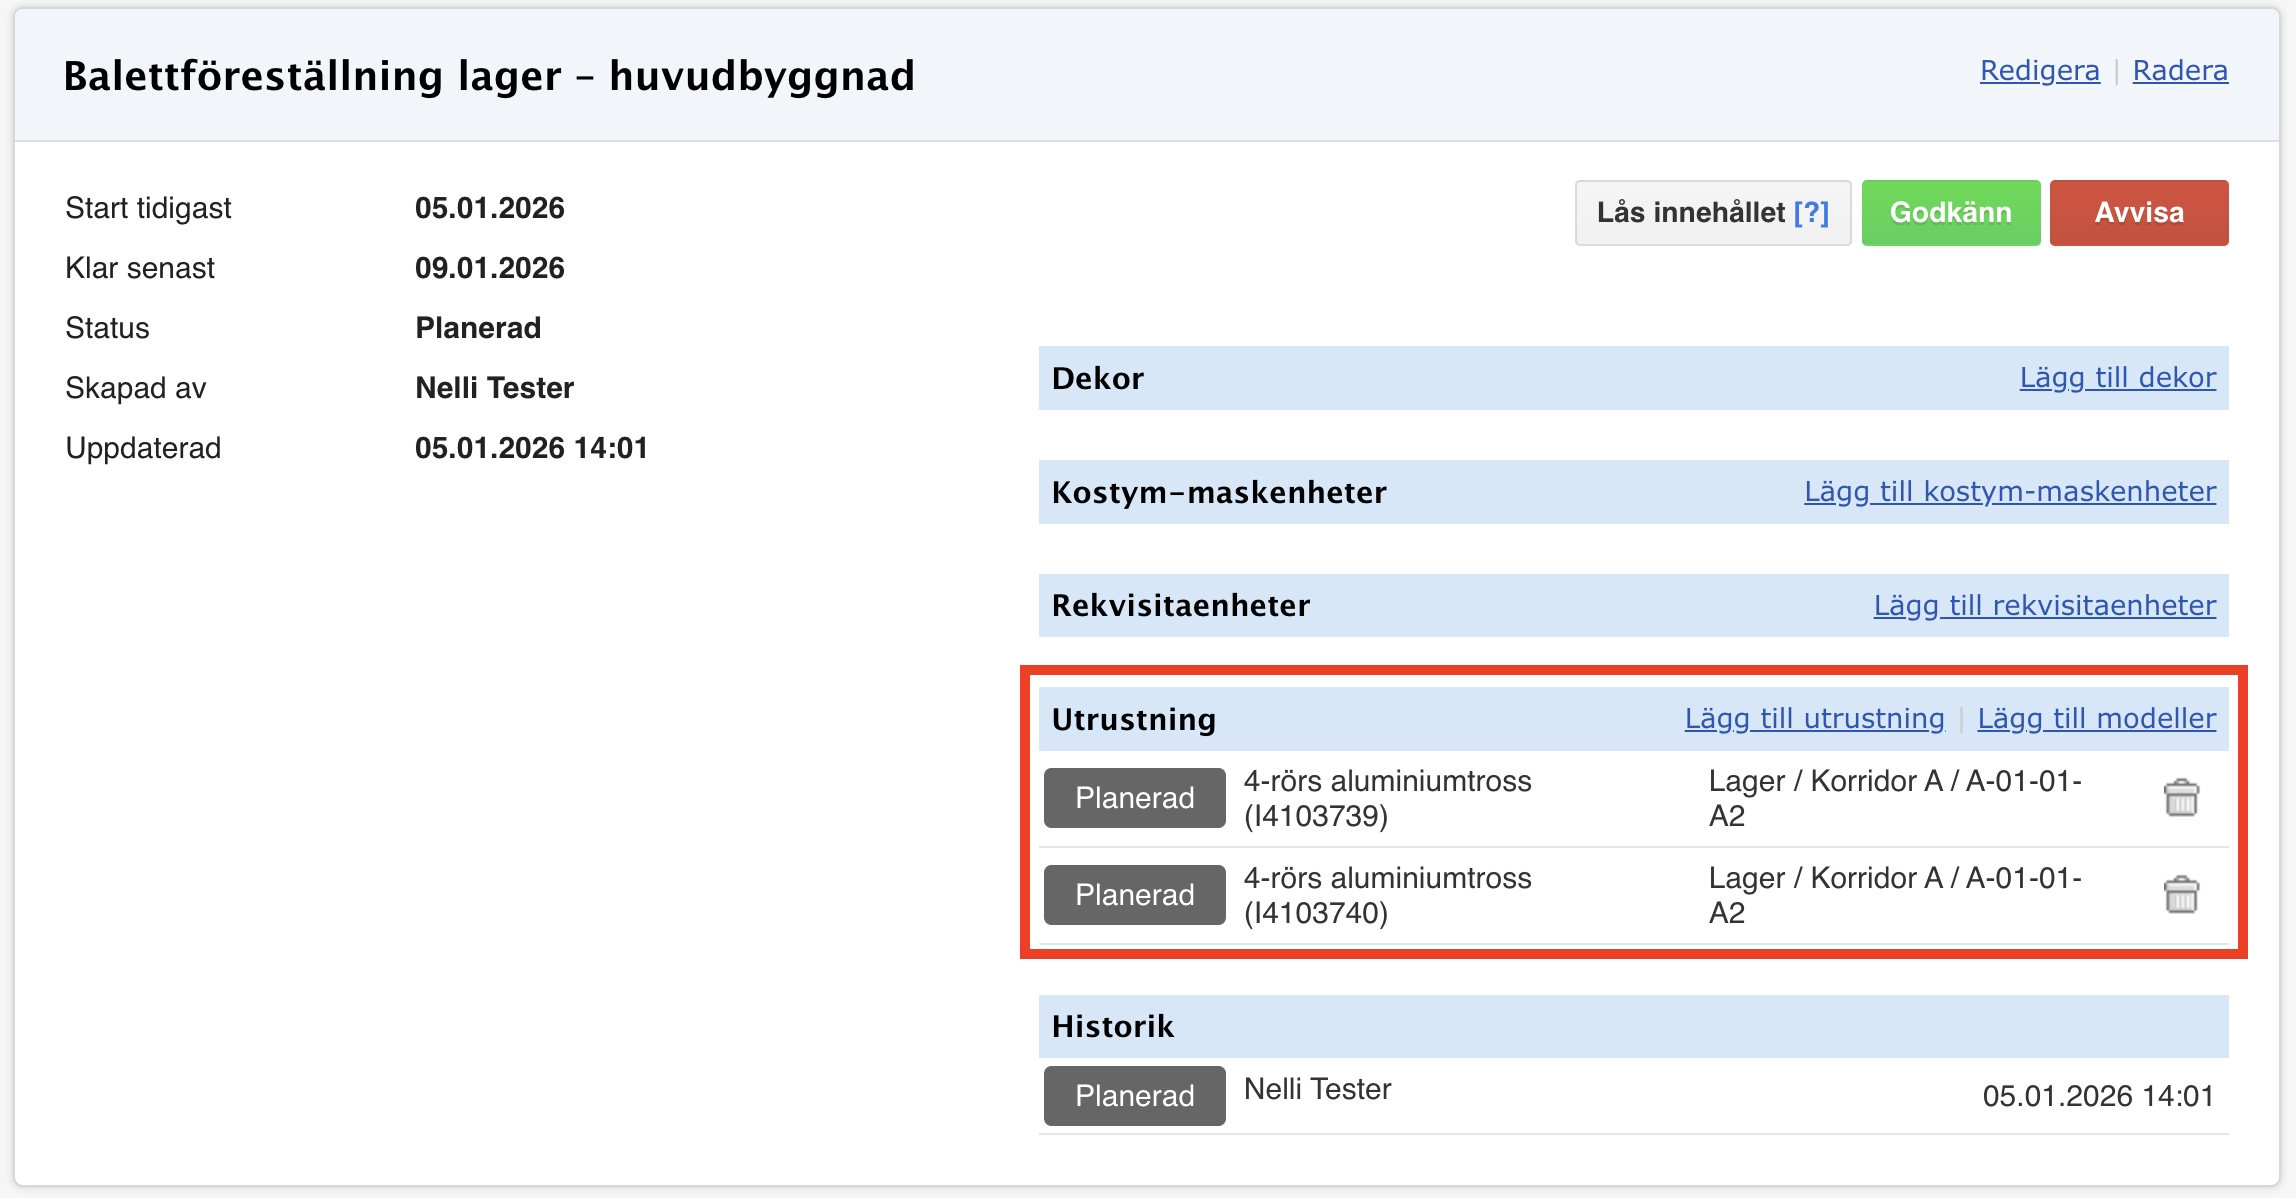Click the Godkänn button
2296x1198 pixels.
coord(1950,213)
